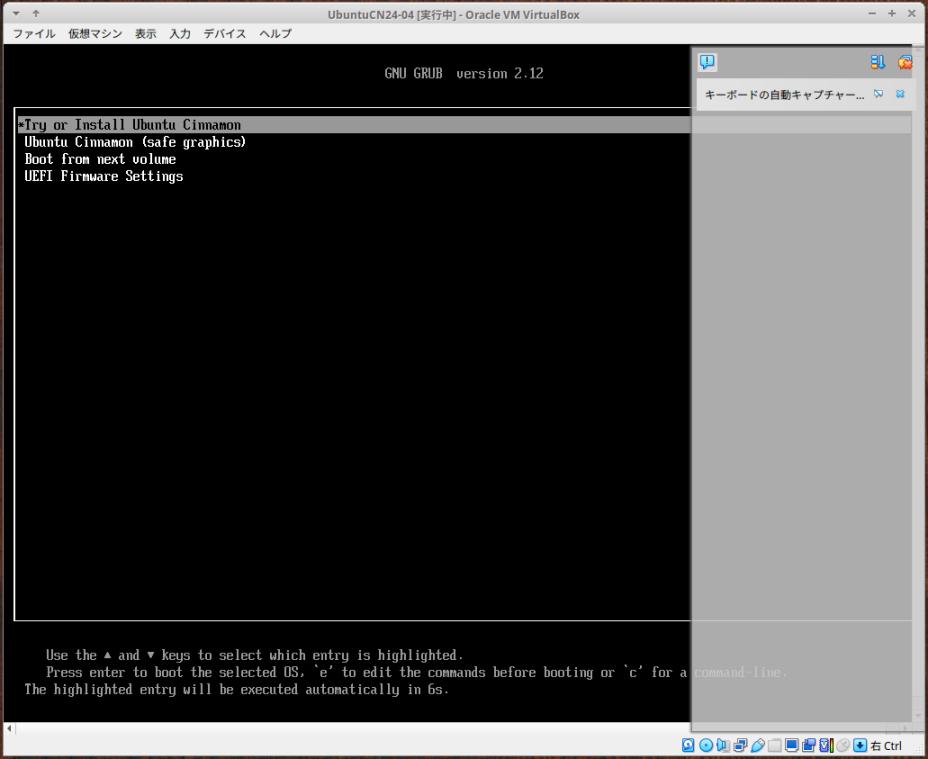This screenshot has height=759, width=928.
Task: Open the 入力 menu
Action: (180, 34)
